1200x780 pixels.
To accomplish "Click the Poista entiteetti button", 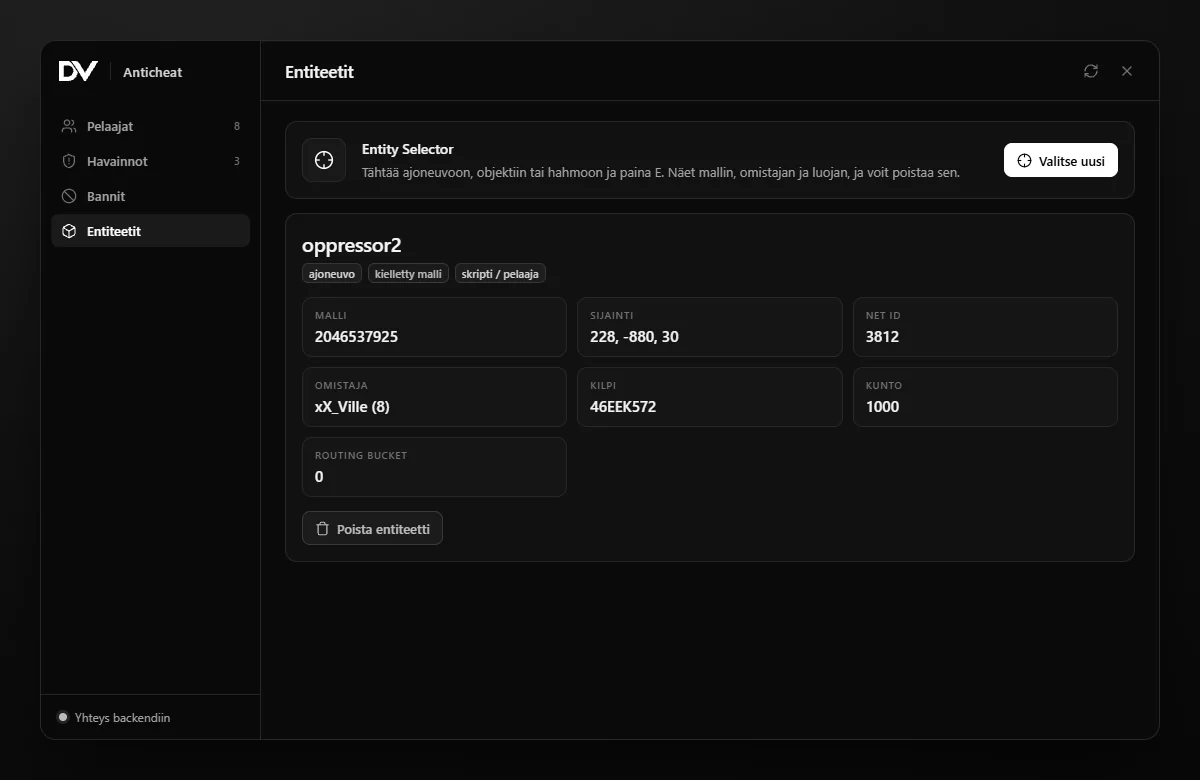I will tap(372, 529).
